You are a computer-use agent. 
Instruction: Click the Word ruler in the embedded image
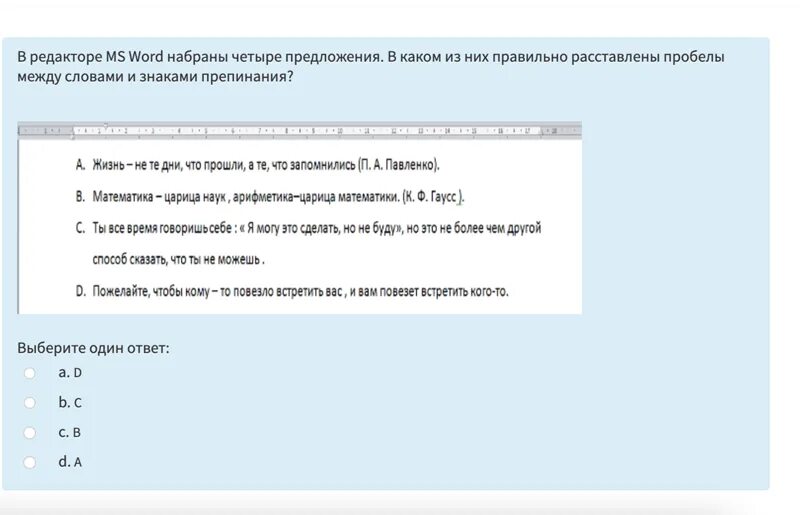299,131
